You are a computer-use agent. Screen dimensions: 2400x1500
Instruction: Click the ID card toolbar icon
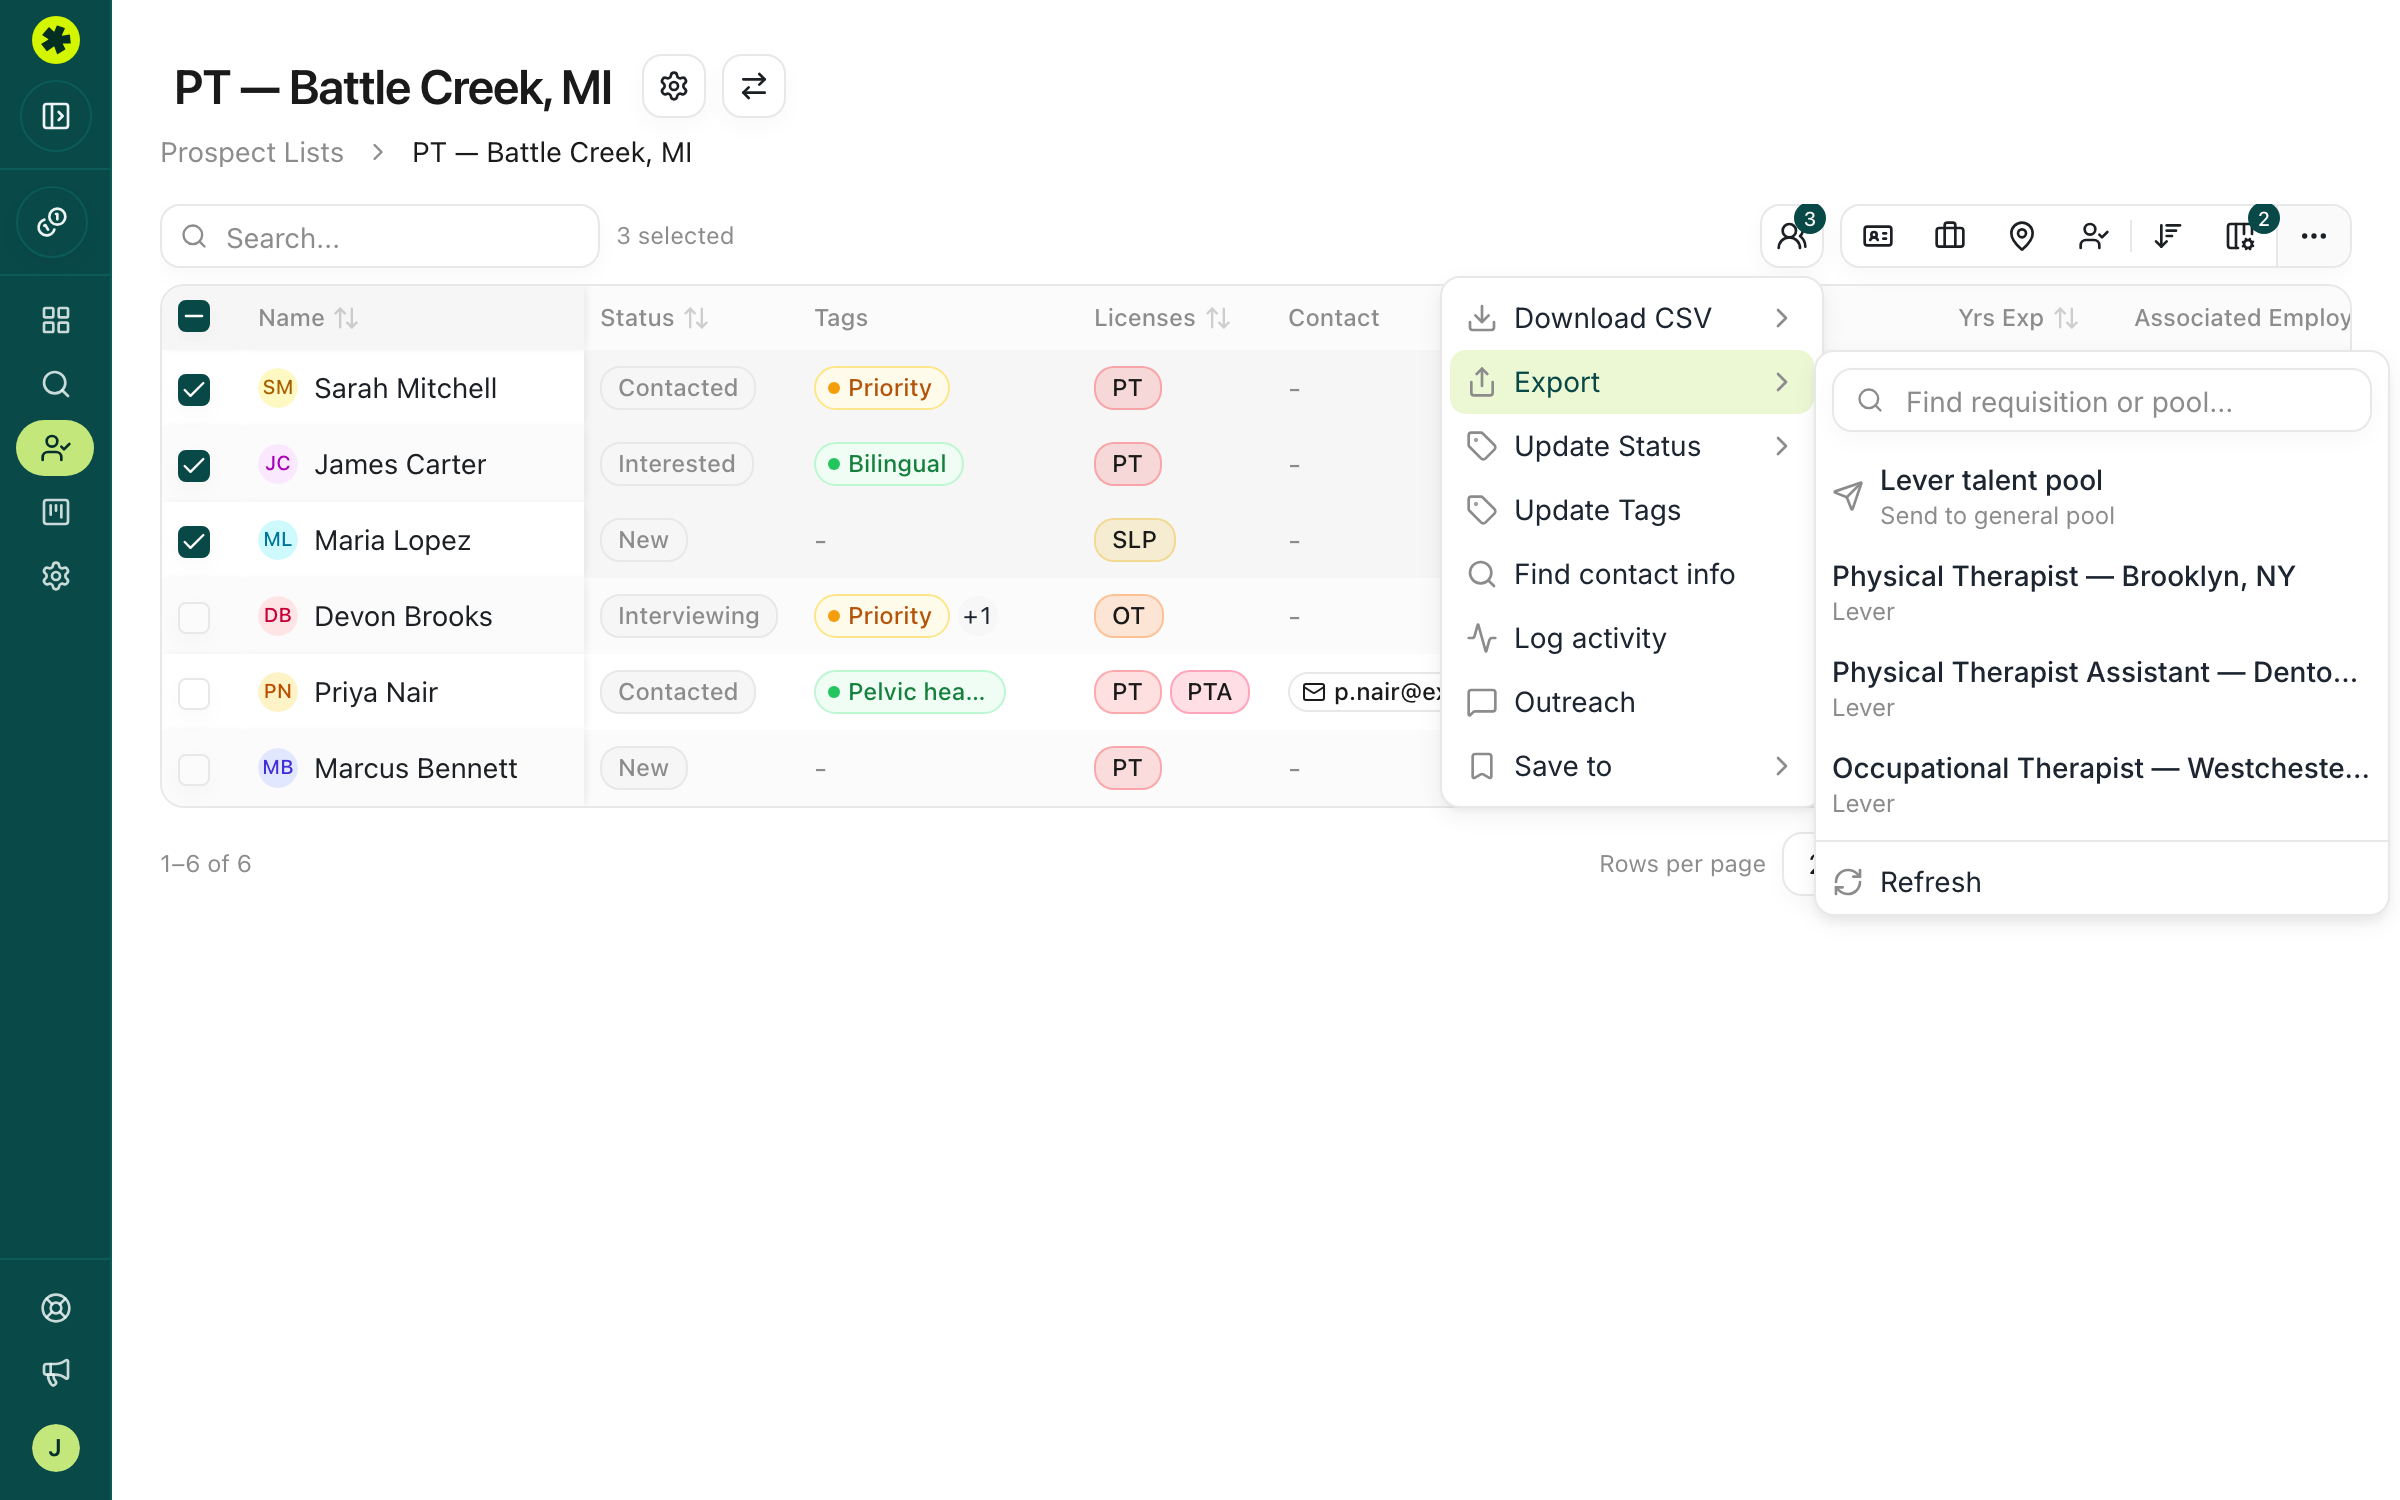[x=1877, y=236]
